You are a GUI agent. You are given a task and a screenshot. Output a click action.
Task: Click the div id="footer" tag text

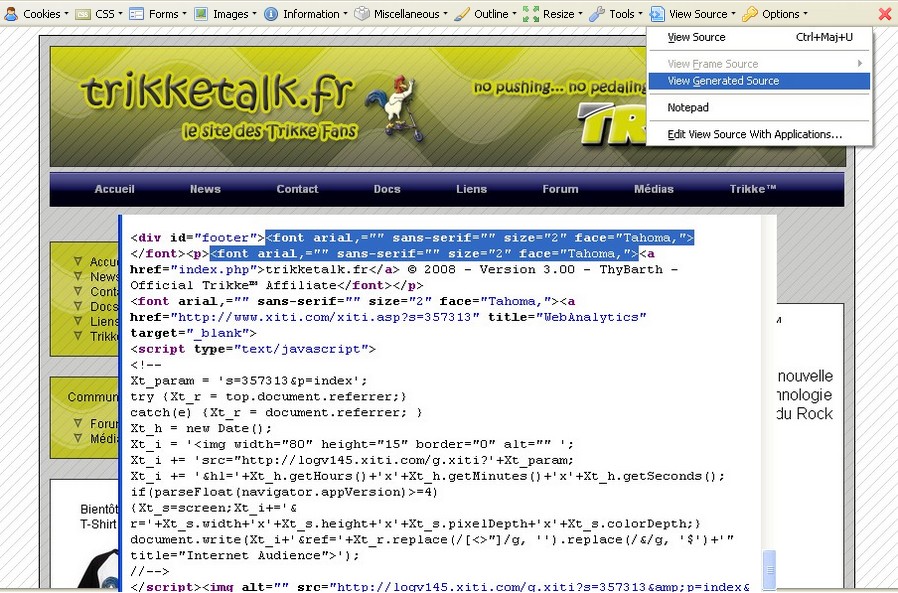click(198, 238)
